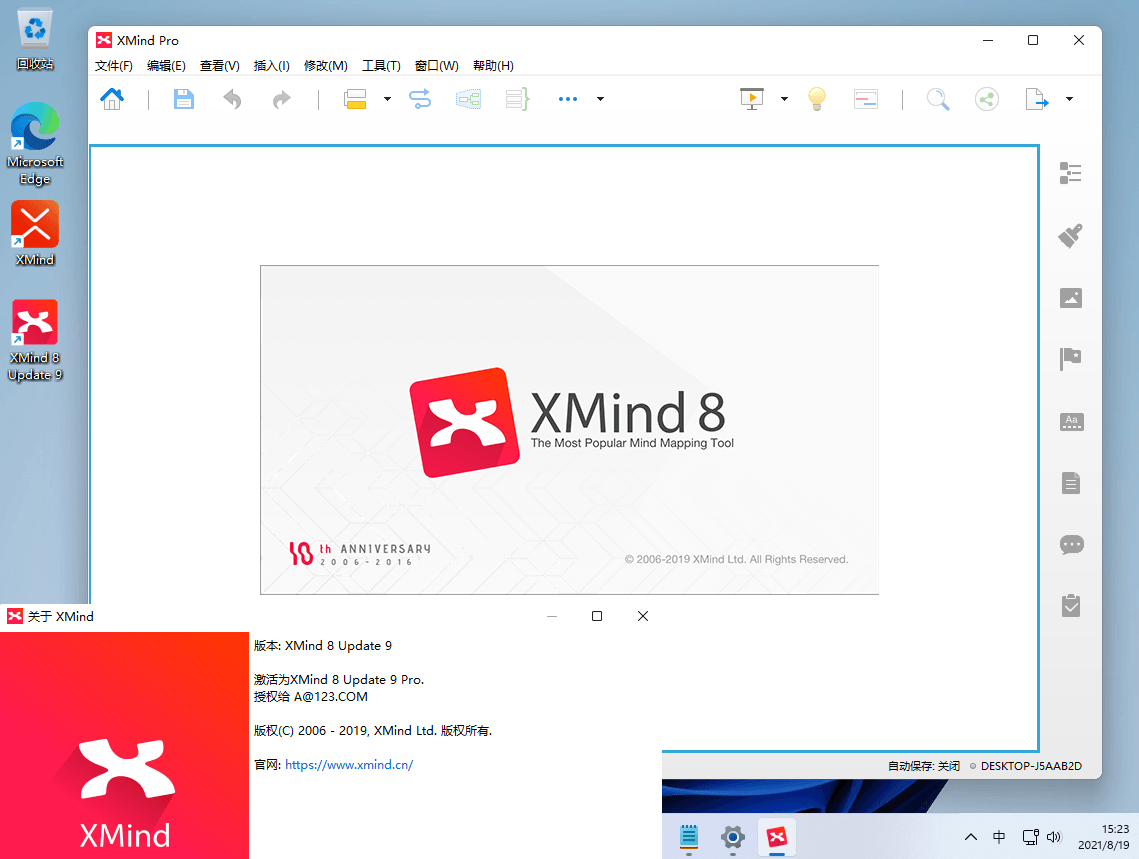Open the volume speaker tray icon
This screenshot has height=859, width=1139.
point(1054,836)
